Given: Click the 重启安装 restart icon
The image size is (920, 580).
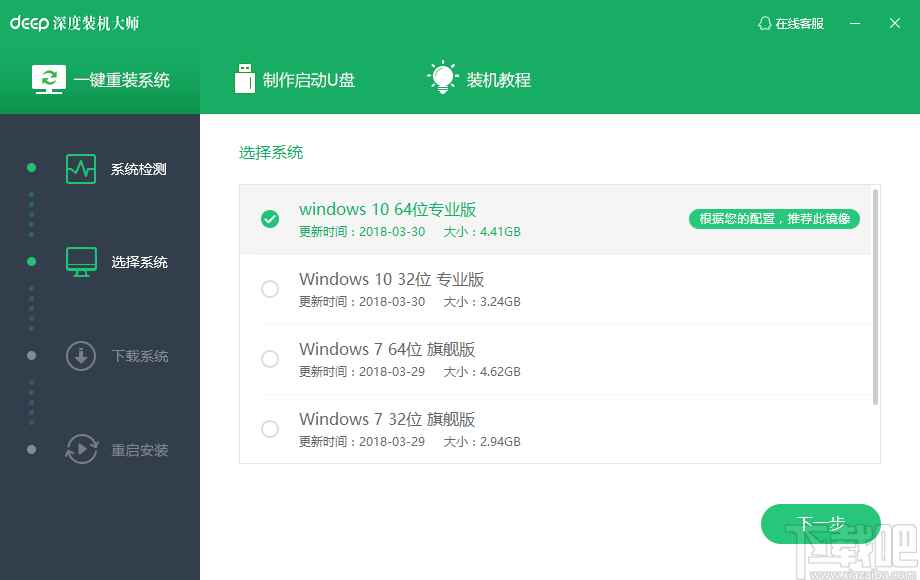Looking at the screenshot, I should point(81,449).
